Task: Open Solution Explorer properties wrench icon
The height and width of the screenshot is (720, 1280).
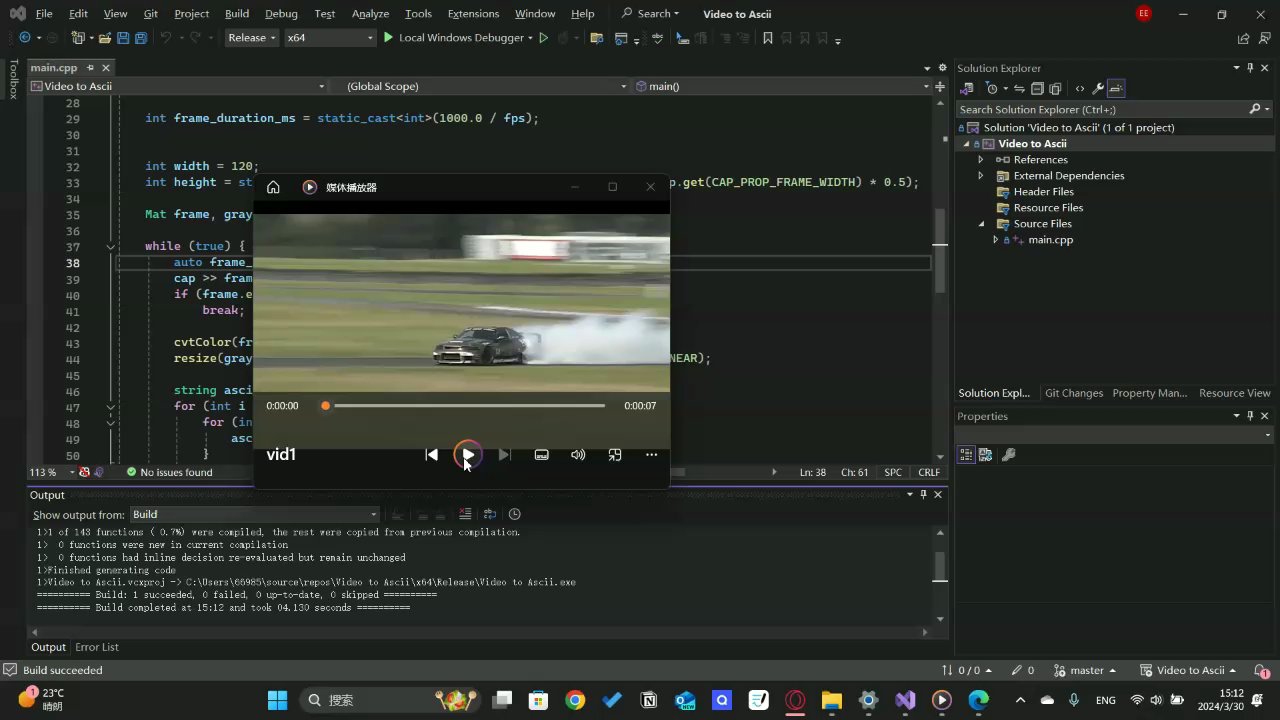Action: pyautogui.click(x=1098, y=89)
